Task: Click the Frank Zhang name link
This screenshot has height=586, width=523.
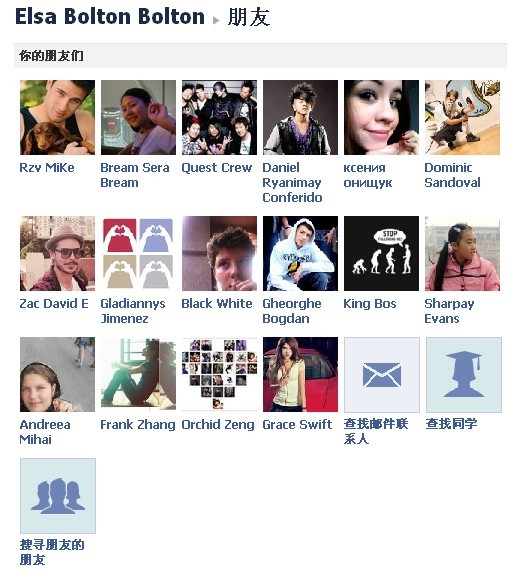Action: (138, 425)
